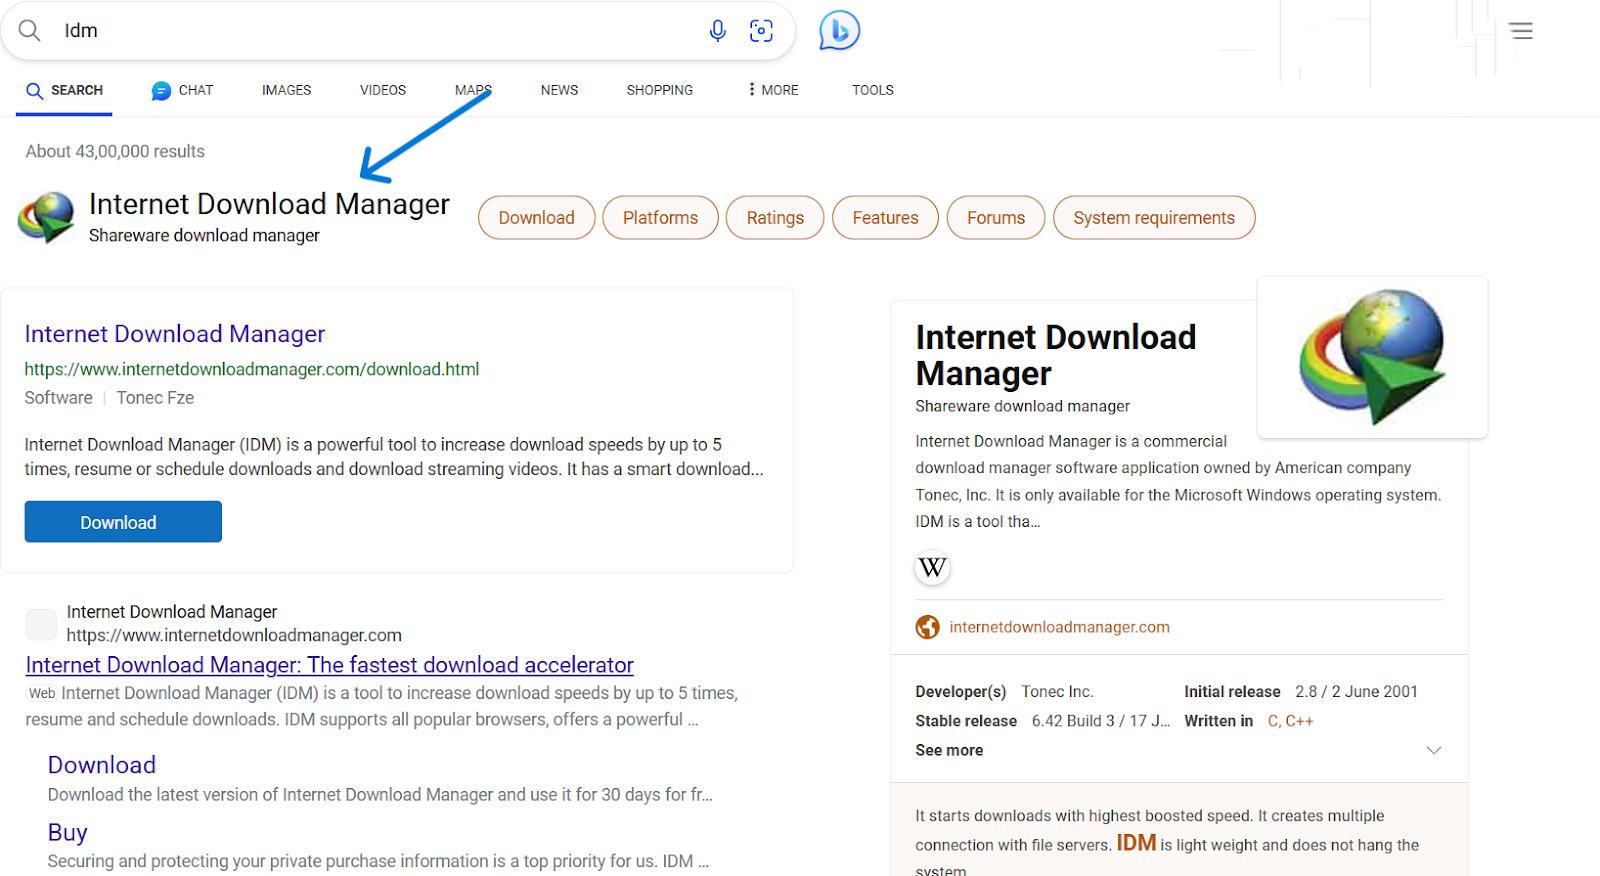Click the '2.8 / 2 June 2001' value

click(1356, 692)
